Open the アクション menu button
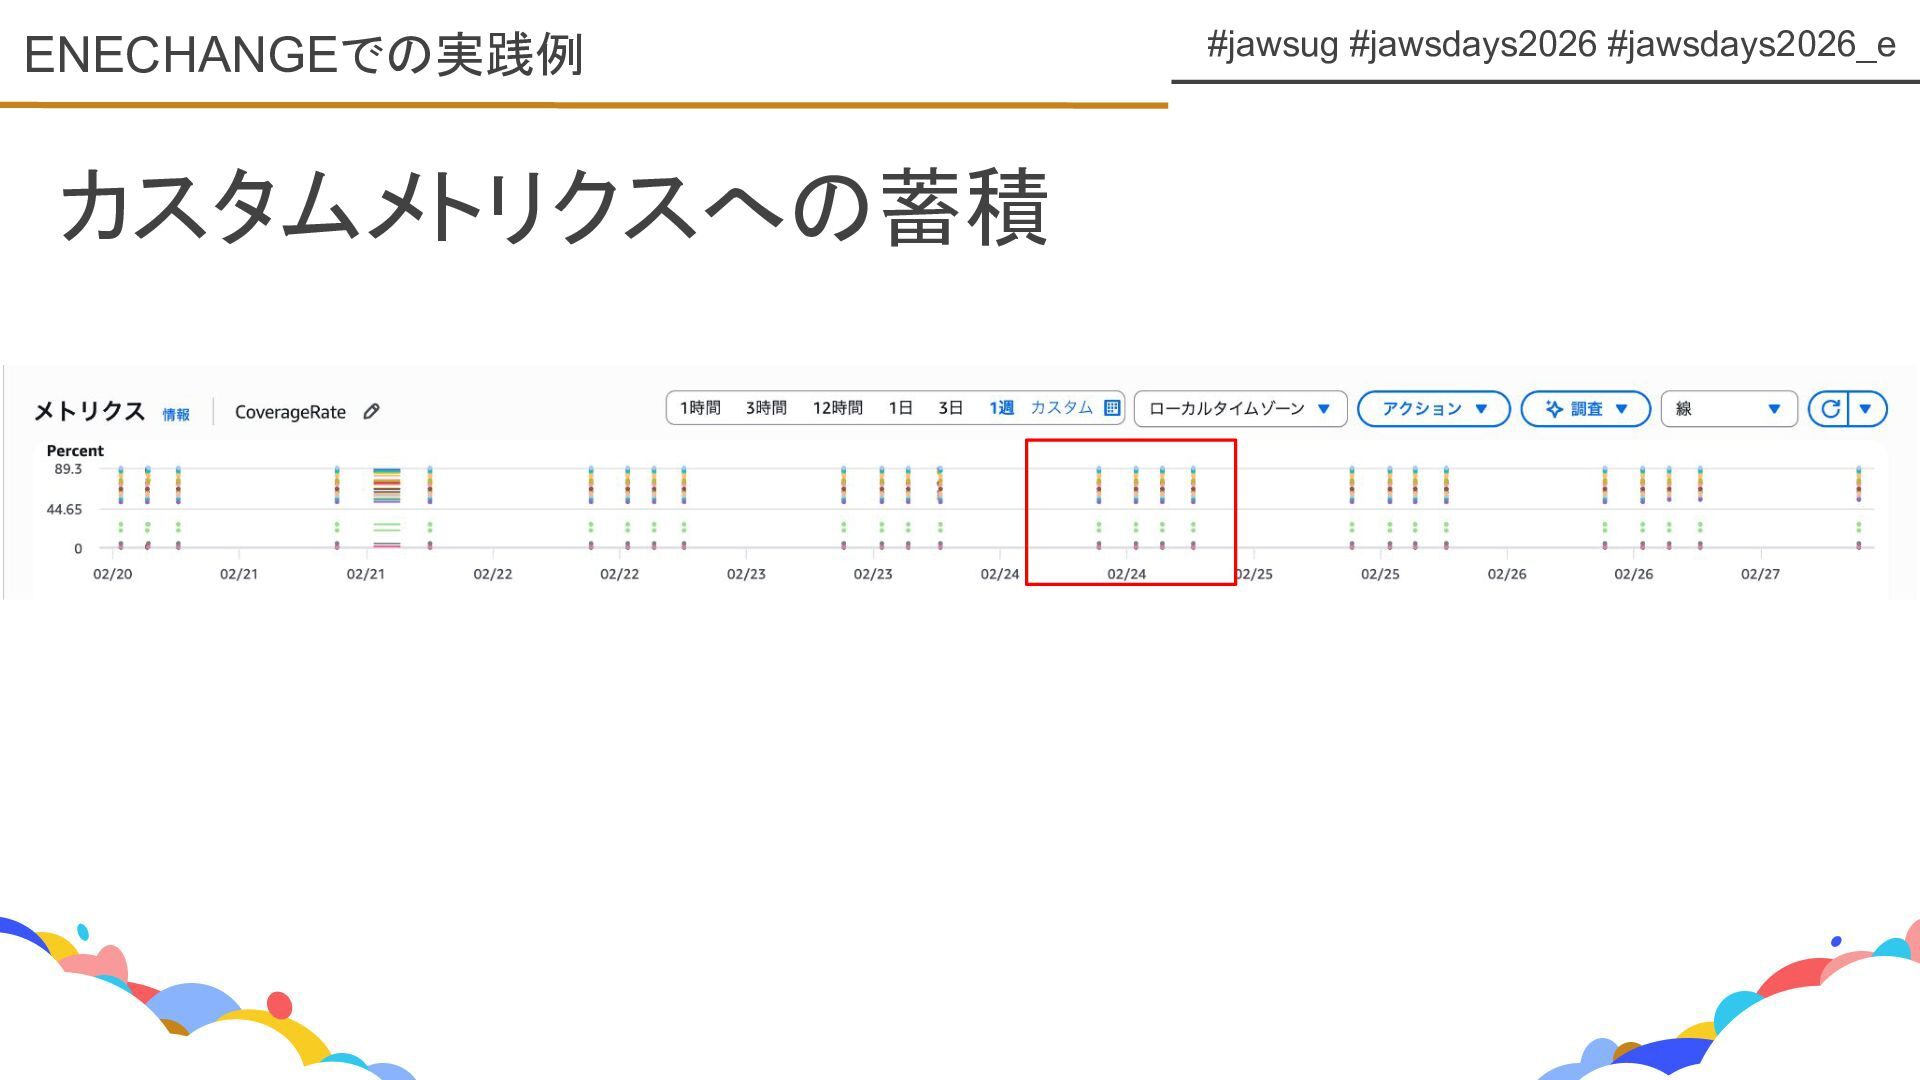This screenshot has width=1920, height=1080. coord(1432,408)
